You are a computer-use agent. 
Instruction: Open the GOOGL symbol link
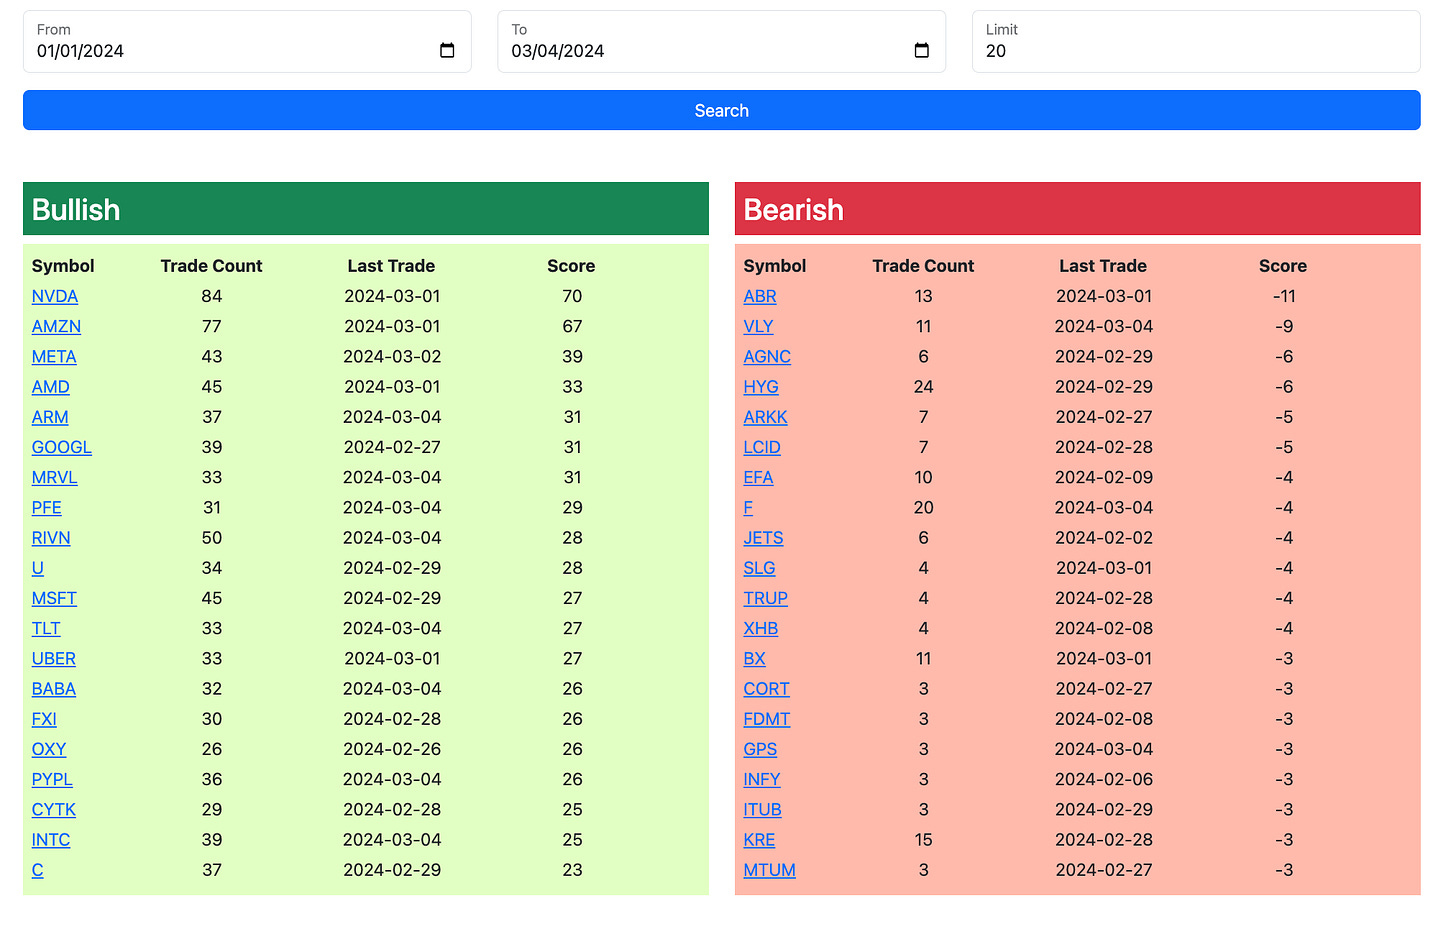[62, 447]
